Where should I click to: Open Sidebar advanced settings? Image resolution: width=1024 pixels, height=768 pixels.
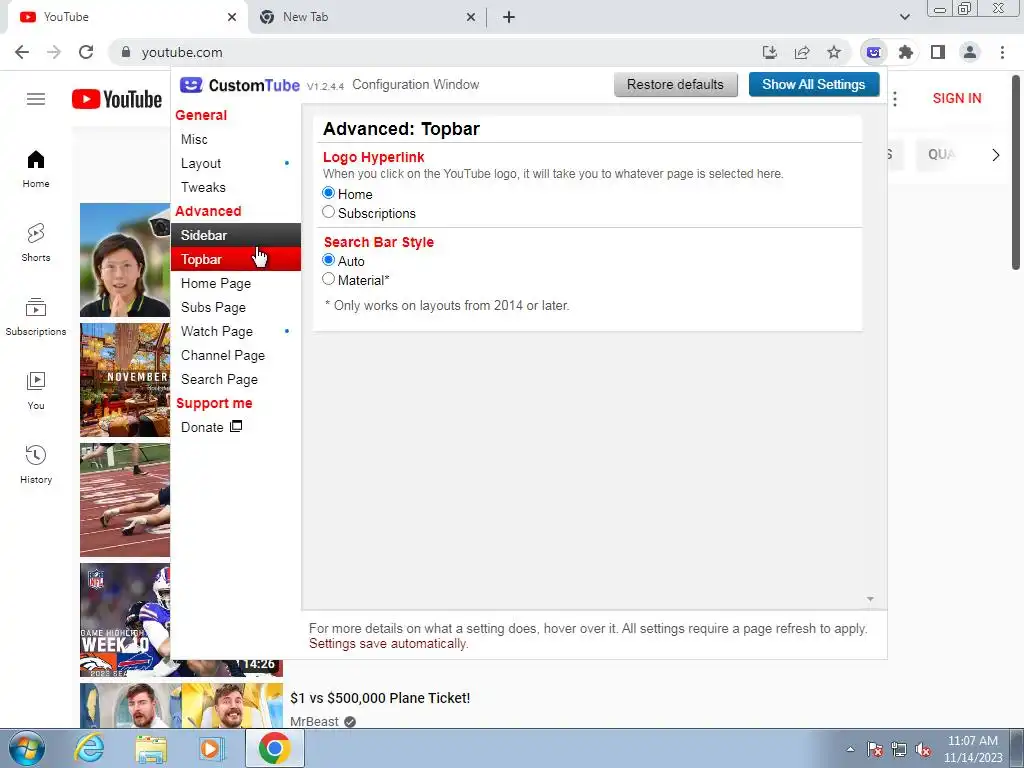point(236,235)
